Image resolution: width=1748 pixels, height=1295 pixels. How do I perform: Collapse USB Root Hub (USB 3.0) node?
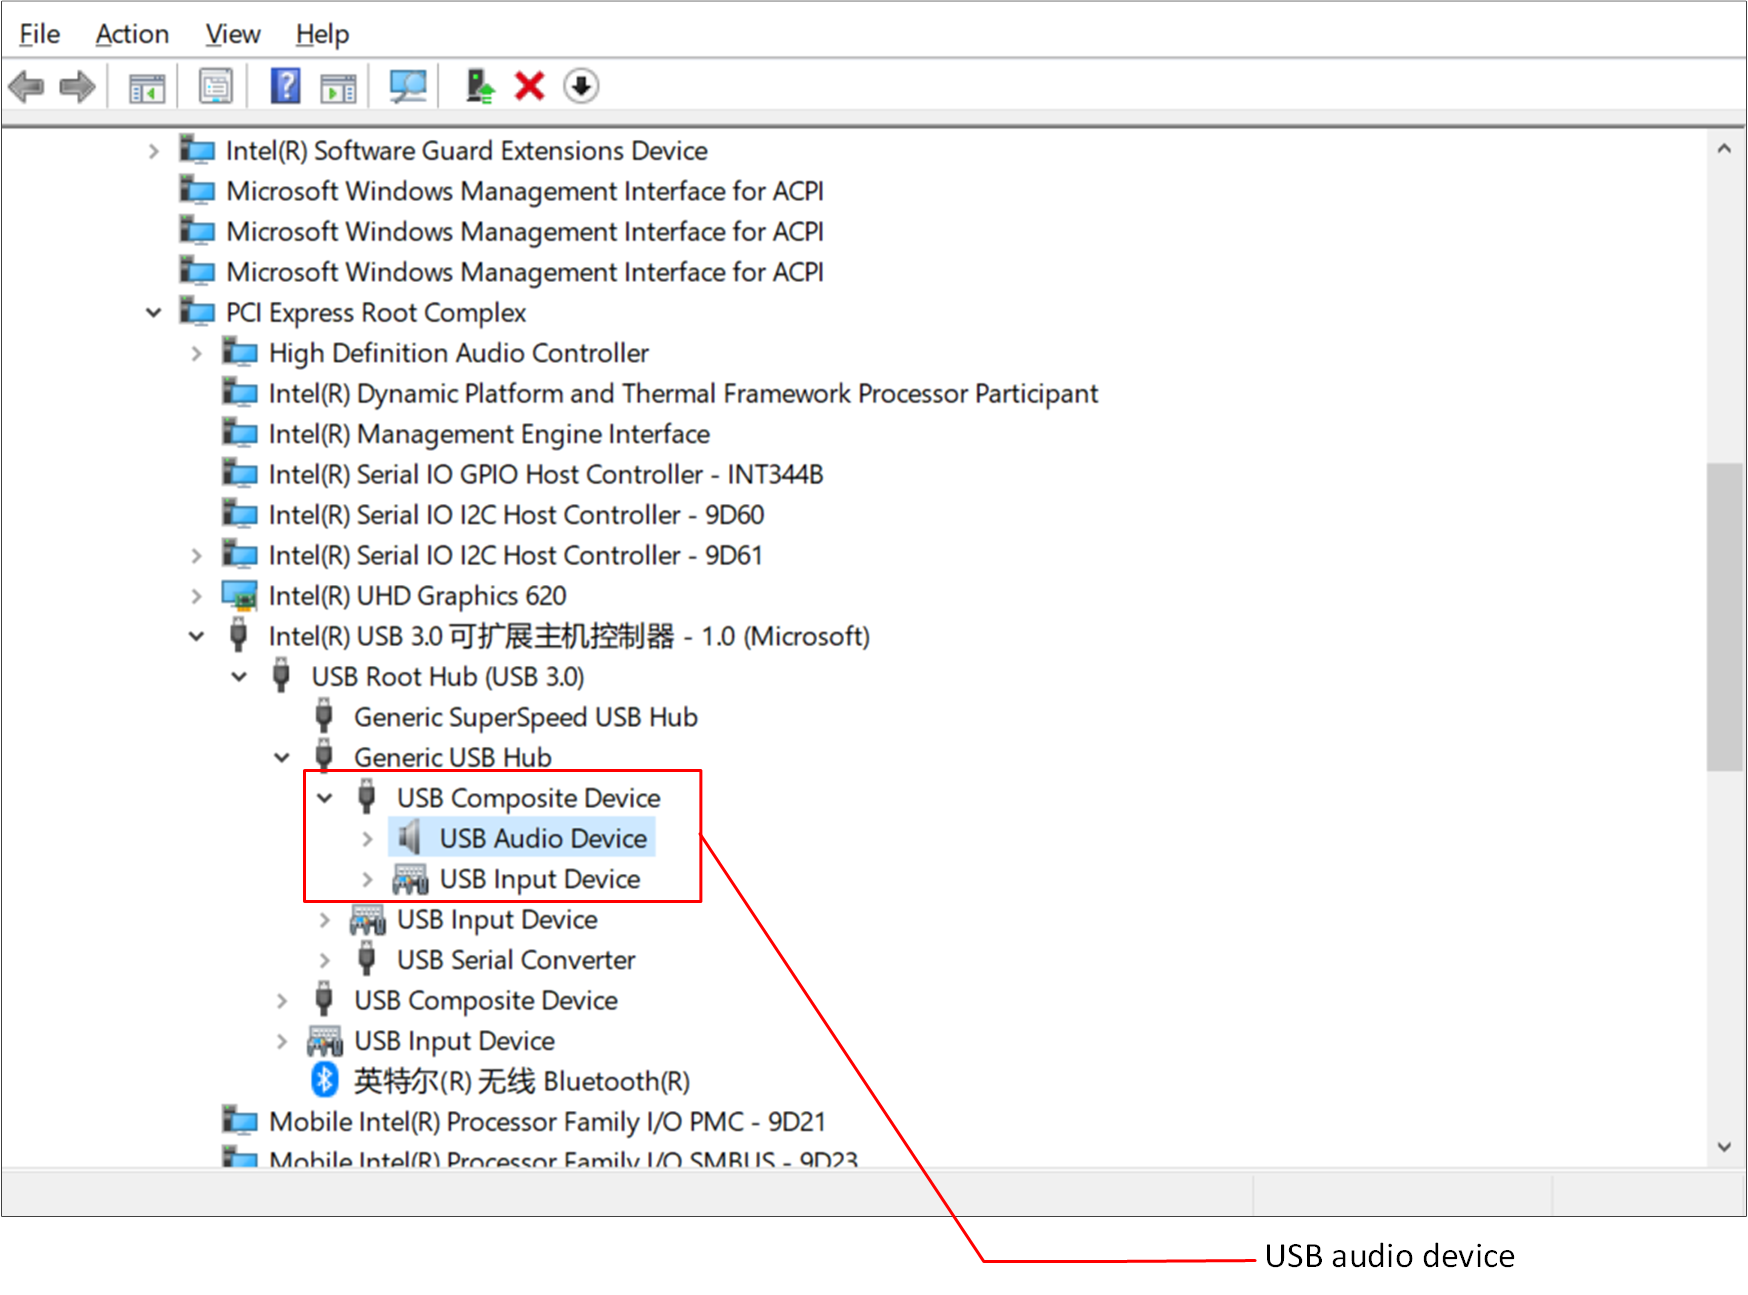(239, 677)
